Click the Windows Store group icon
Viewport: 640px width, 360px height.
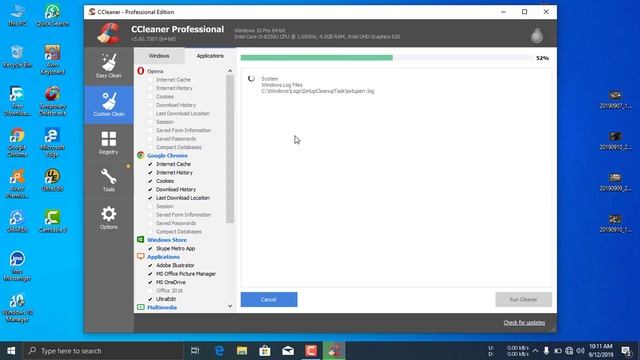[140, 240]
